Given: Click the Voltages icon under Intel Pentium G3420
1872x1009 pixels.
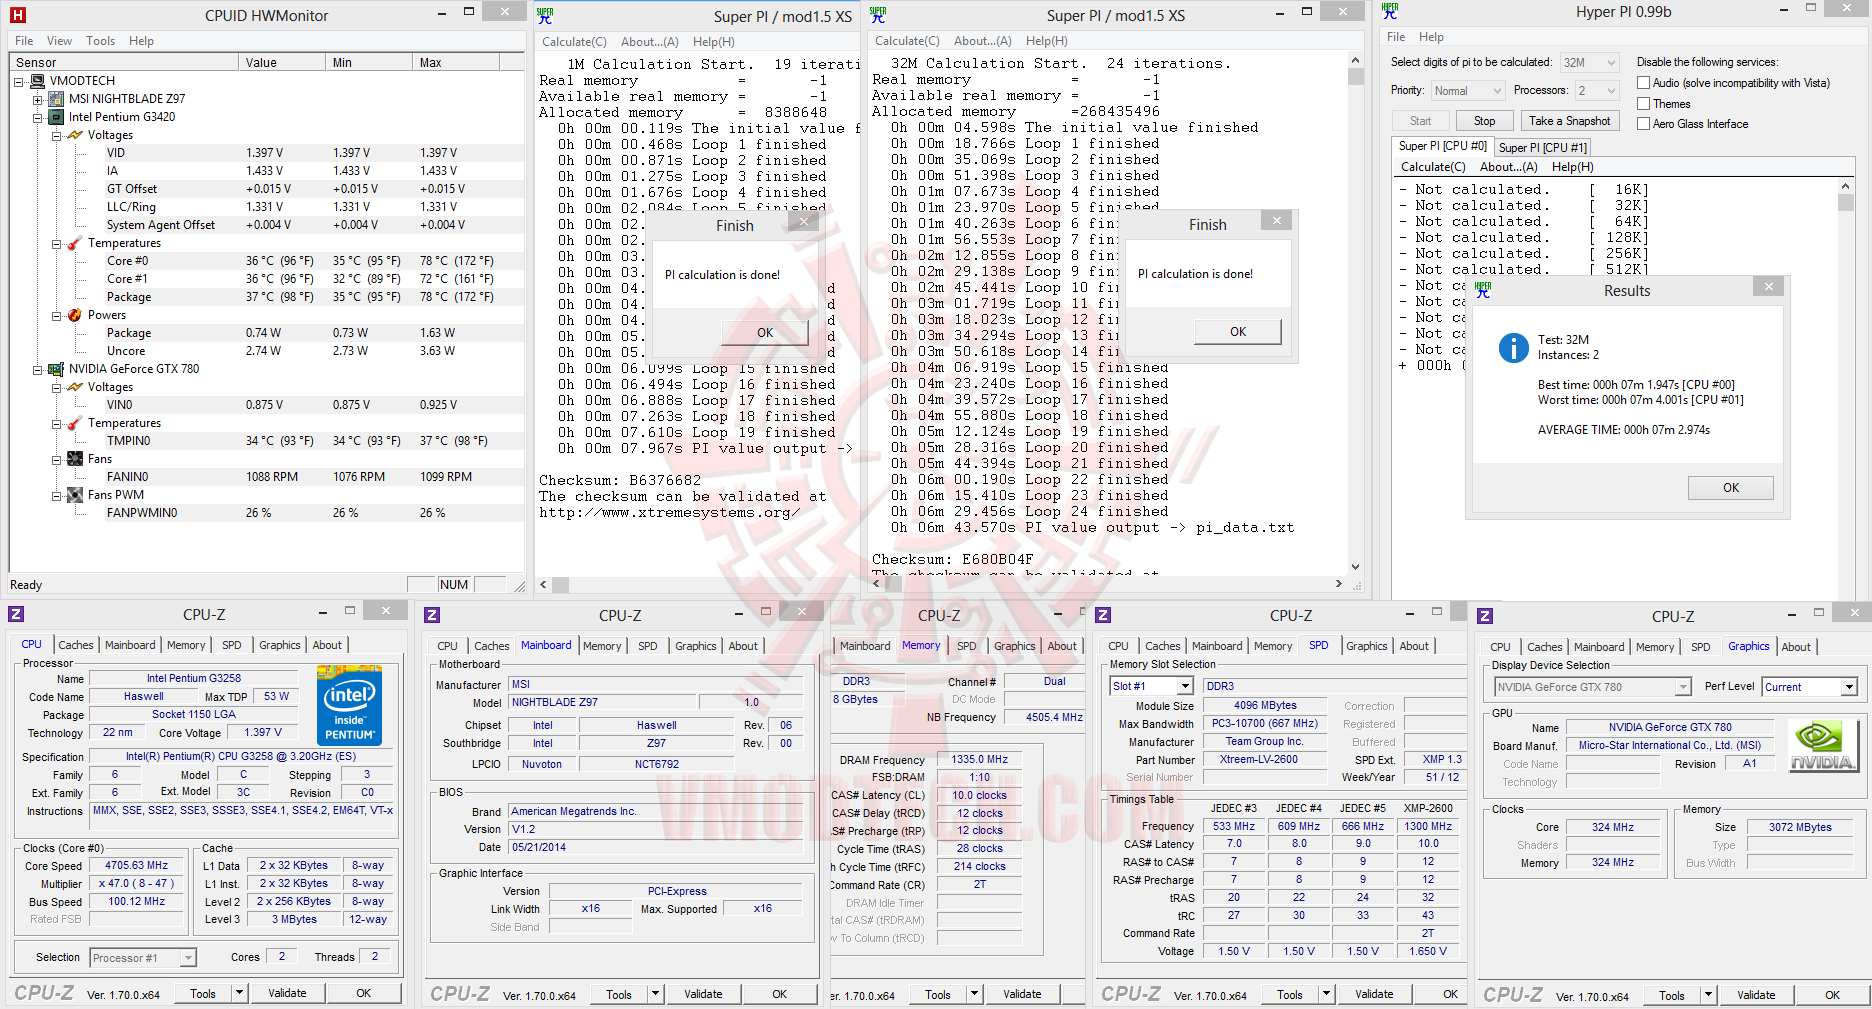Looking at the screenshot, I should [75, 135].
